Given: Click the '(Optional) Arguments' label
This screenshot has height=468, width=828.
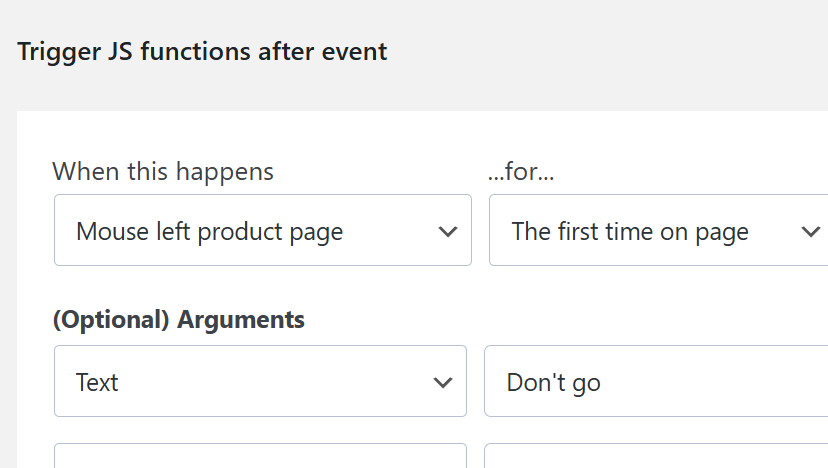Looking at the screenshot, I should [x=179, y=320].
